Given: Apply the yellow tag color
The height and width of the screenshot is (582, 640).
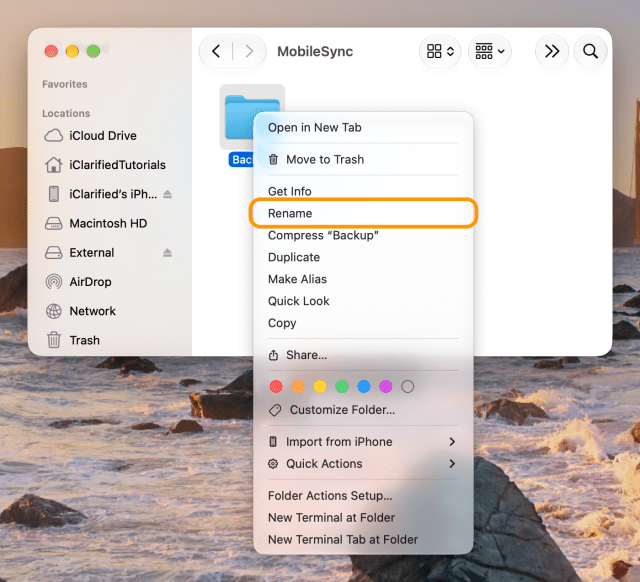Looking at the screenshot, I should point(320,387).
